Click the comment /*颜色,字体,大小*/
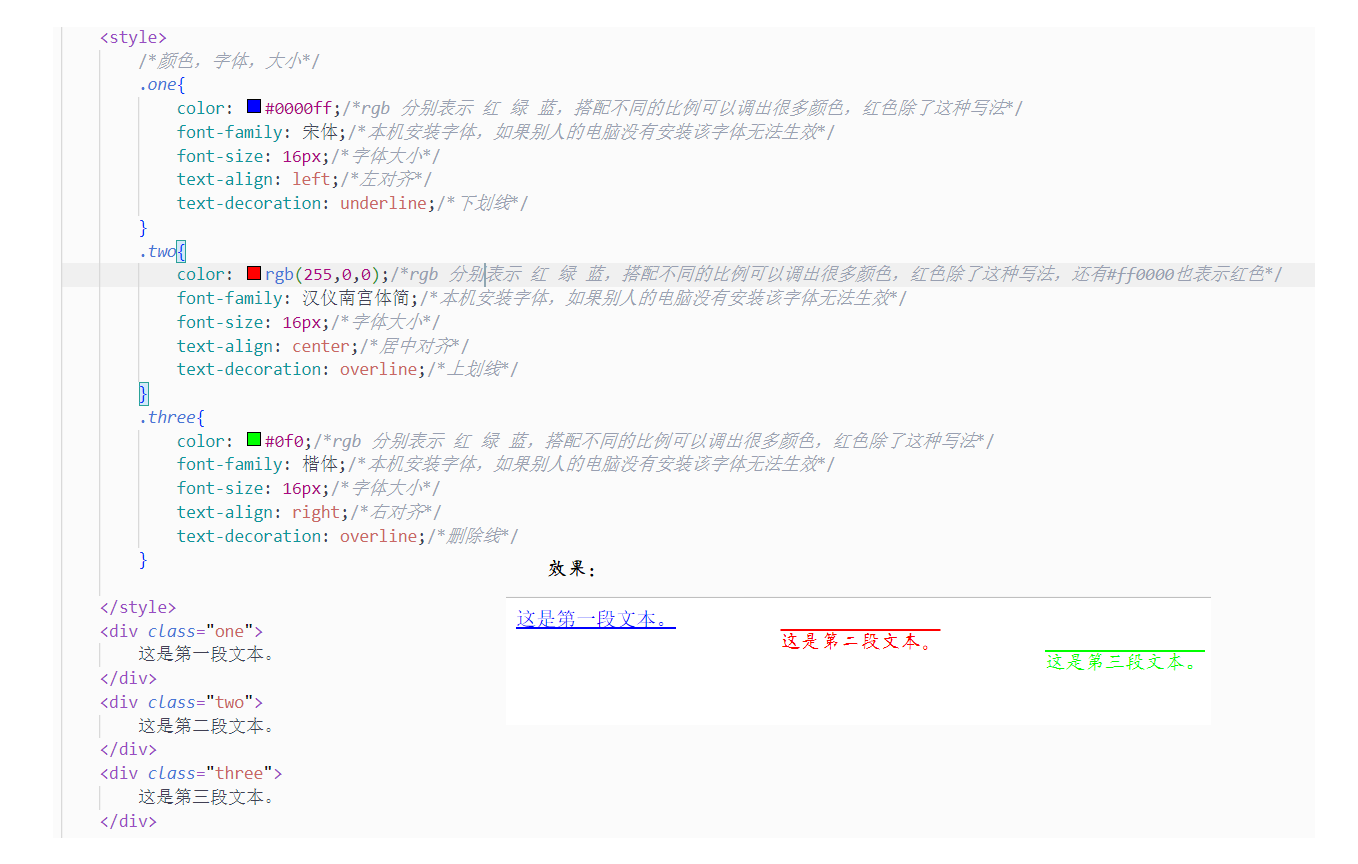Image resolution: width=1358 pixels, height=864 pixels. pyautogui.click(x=229, y=61)
